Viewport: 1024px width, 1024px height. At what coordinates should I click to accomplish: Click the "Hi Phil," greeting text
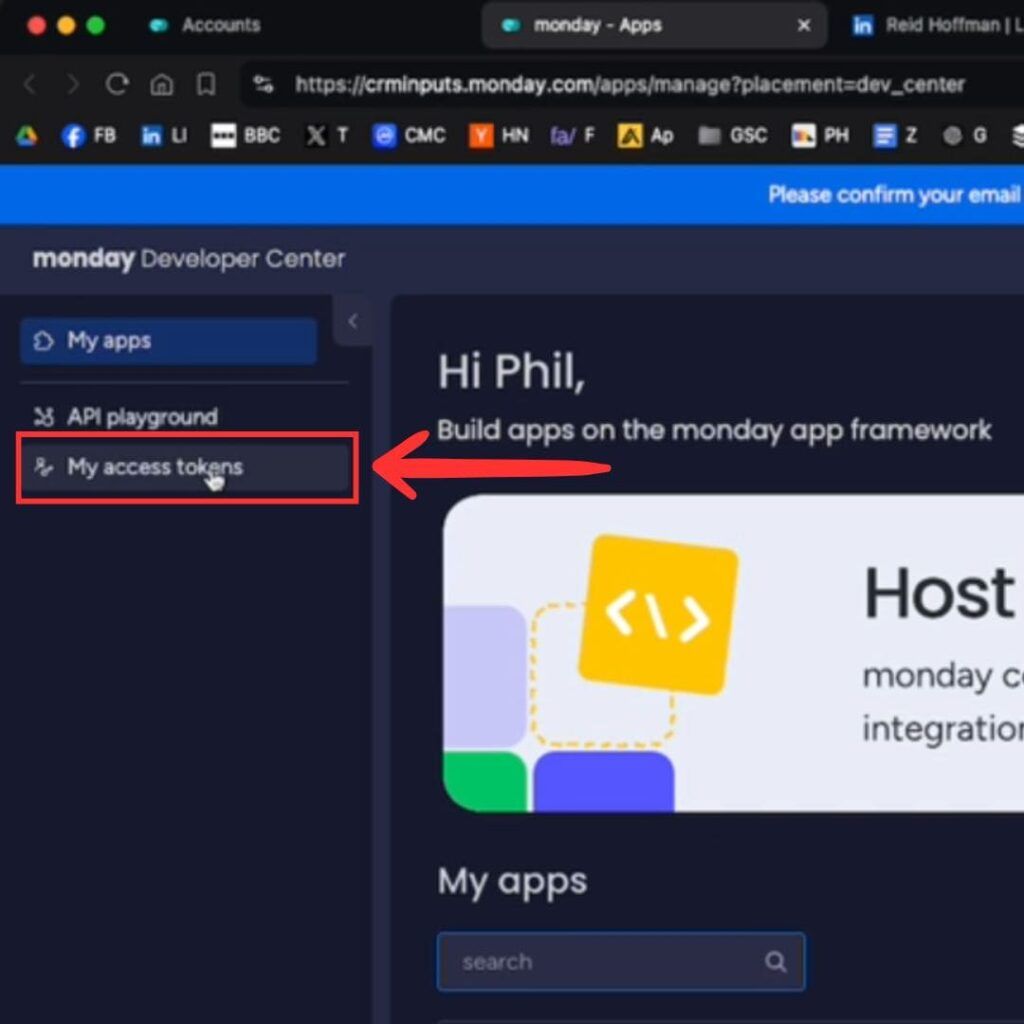511,372
